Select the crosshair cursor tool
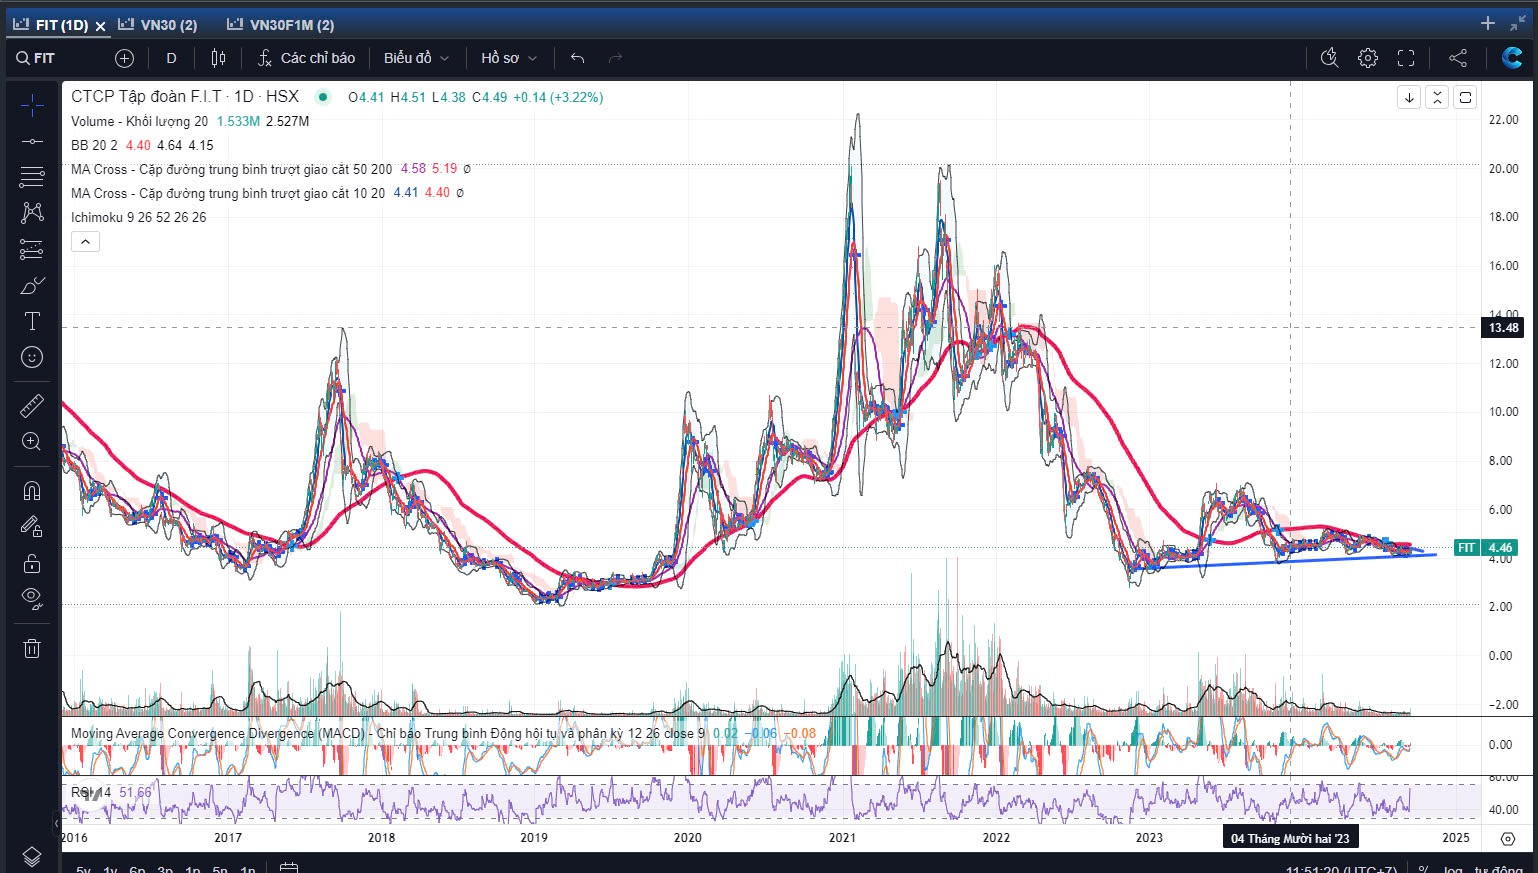 (32, 105)
